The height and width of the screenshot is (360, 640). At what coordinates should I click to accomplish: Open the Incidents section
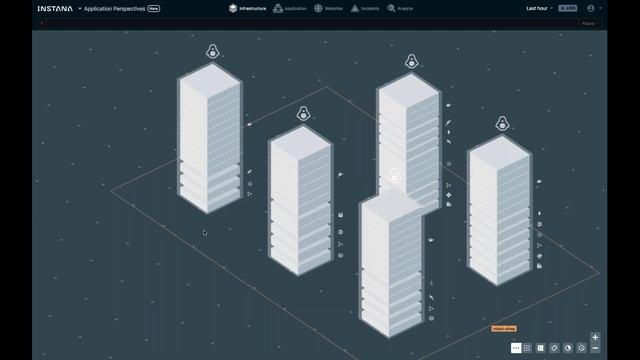pyautogui.click(x=365, y=8)
